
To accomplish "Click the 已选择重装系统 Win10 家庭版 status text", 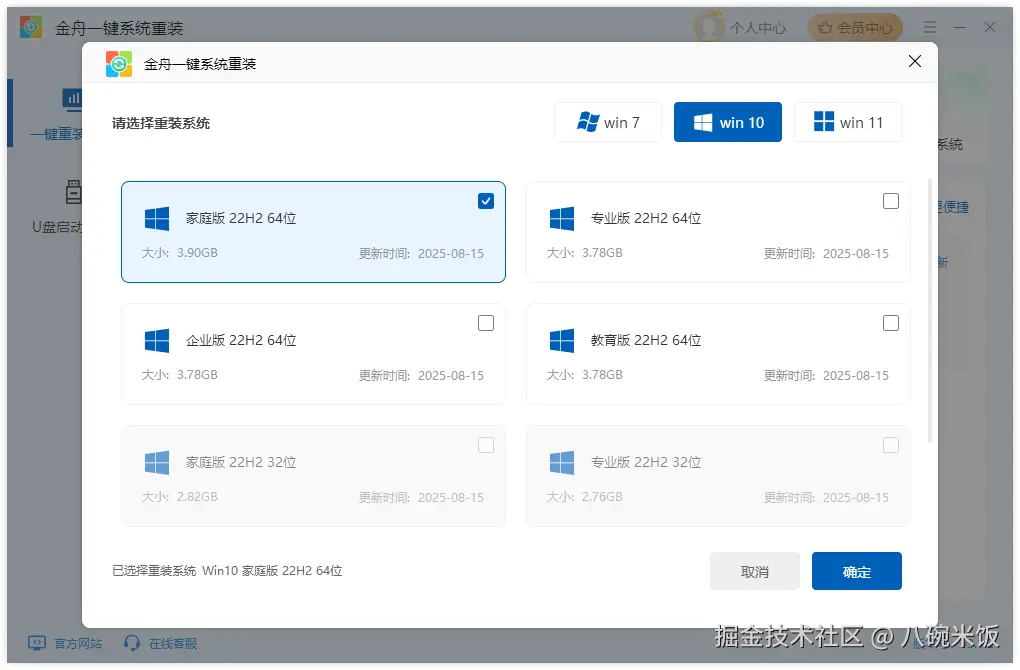I will 227,570.
